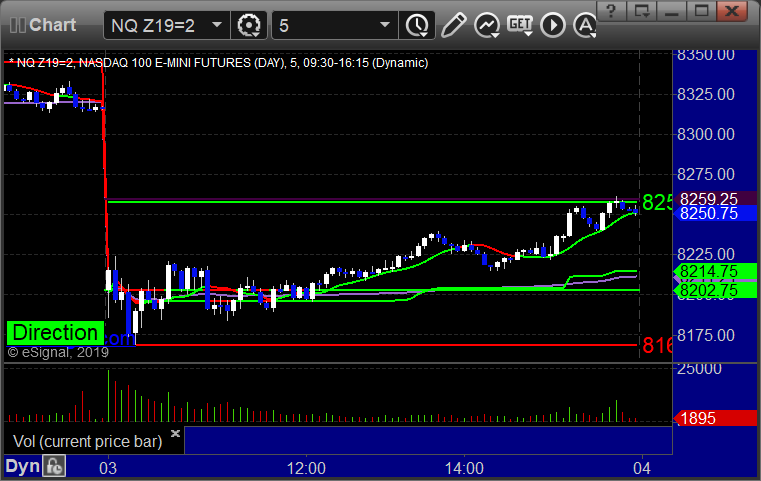Click the 8175.00 price axis label
761x481 pixels.
point(706,335)
